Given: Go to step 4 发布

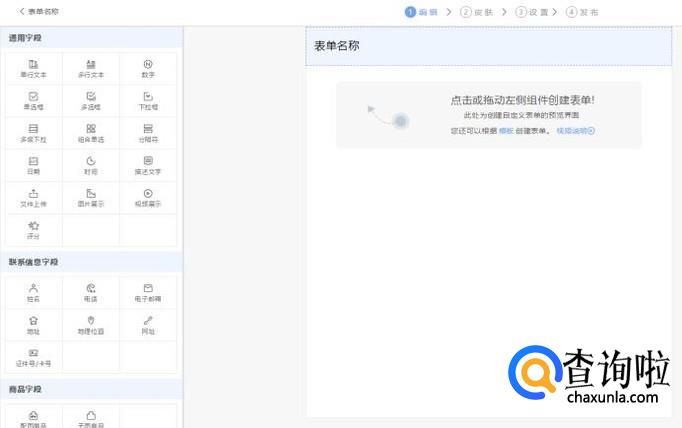Looking at the screenshot, I should coord(582,12).
